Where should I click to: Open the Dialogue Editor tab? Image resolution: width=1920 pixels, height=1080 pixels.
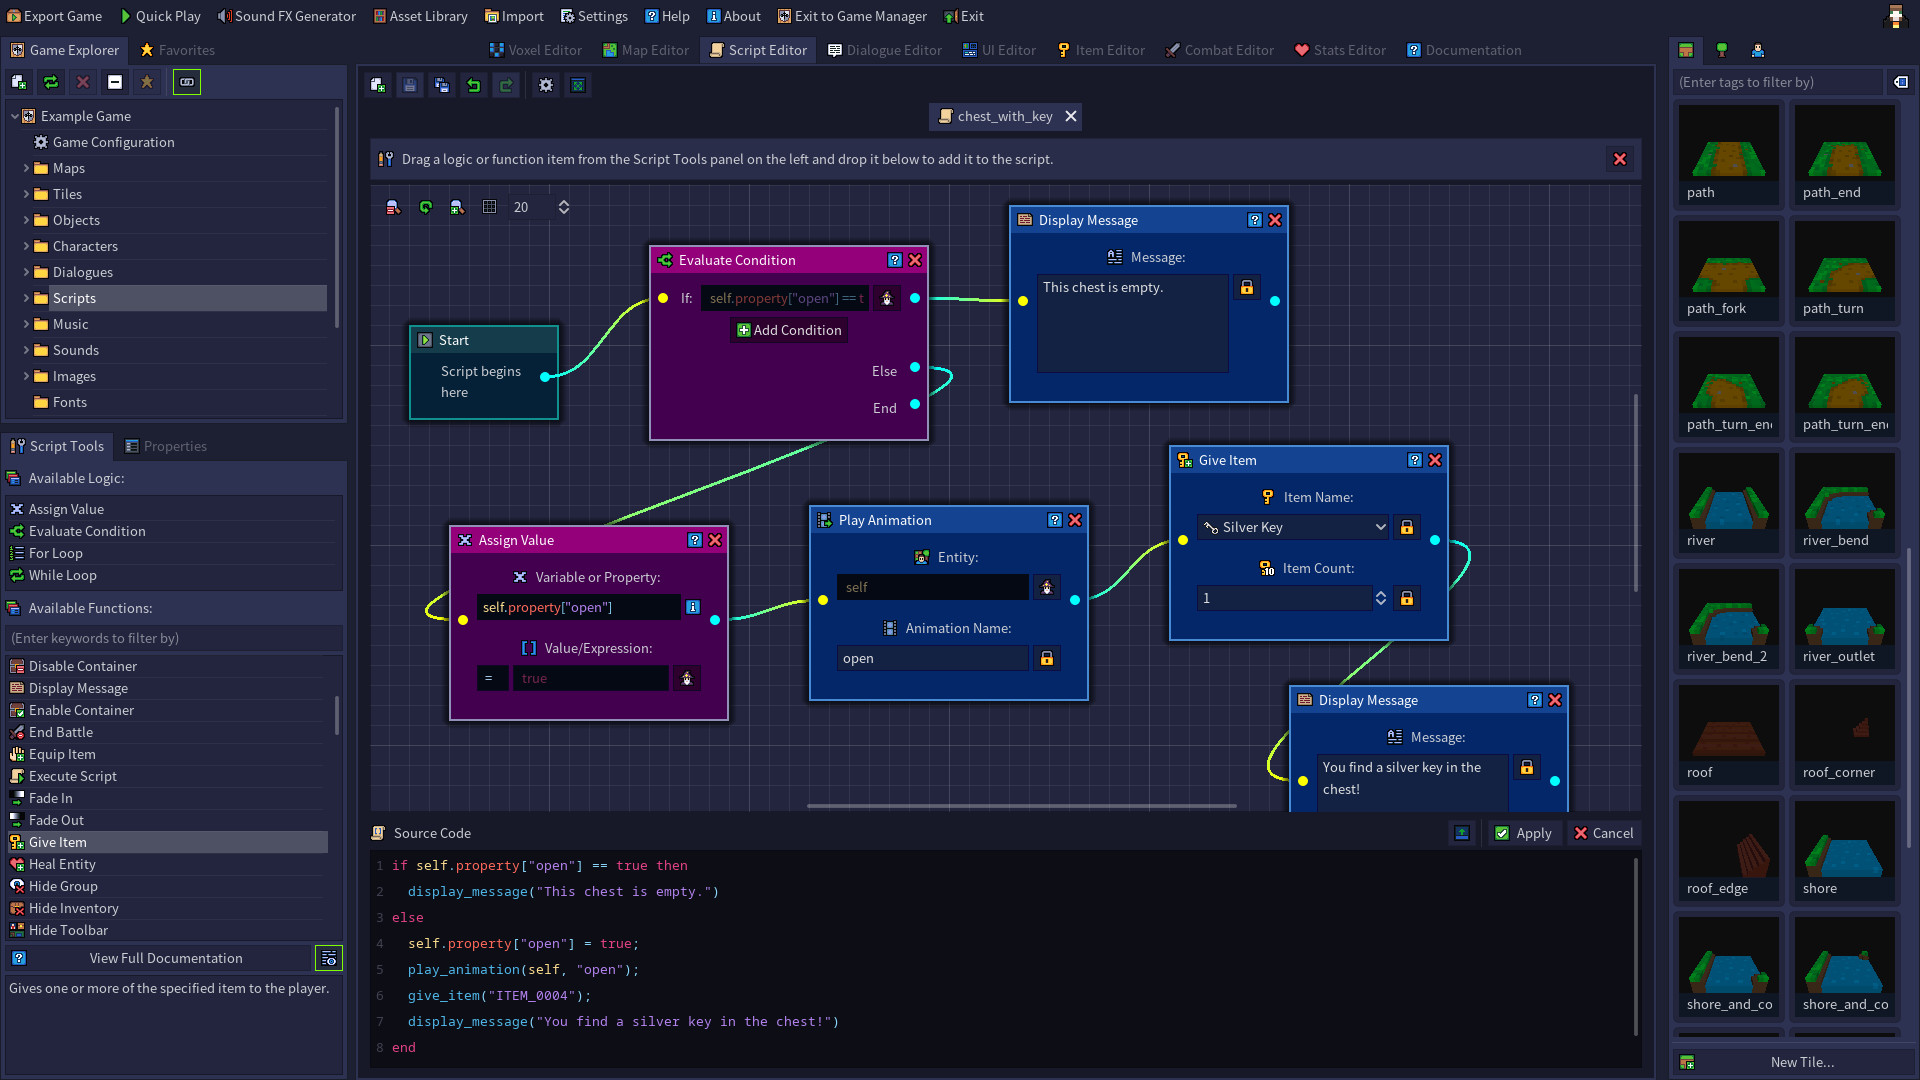point(885,49)
